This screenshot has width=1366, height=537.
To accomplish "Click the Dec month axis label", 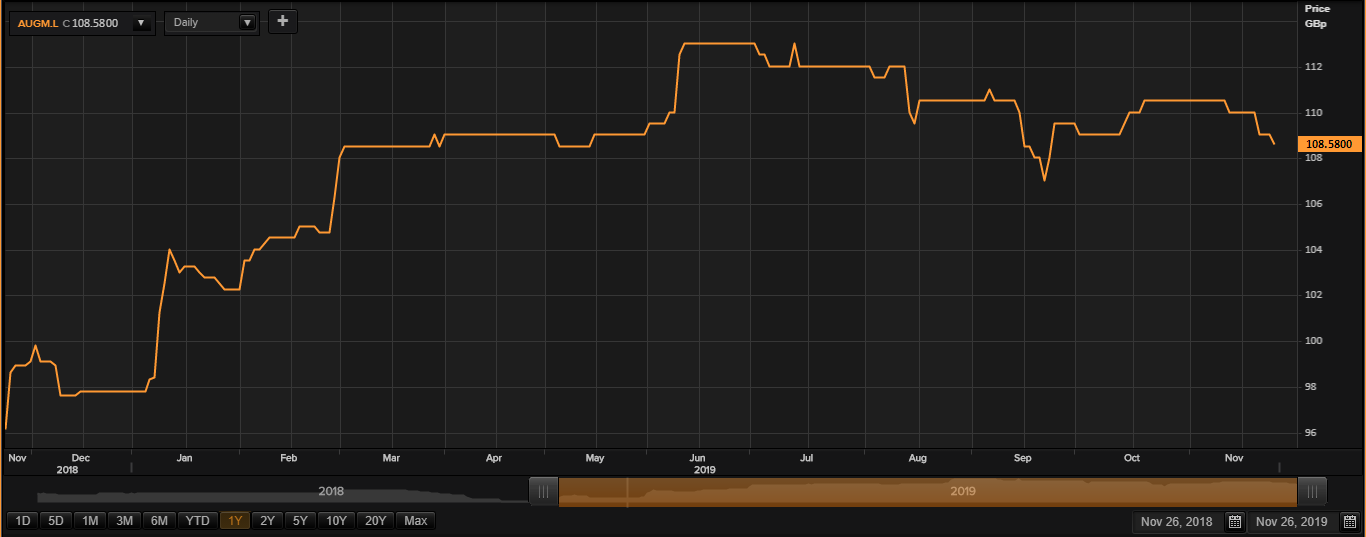I will pos(81,458).
